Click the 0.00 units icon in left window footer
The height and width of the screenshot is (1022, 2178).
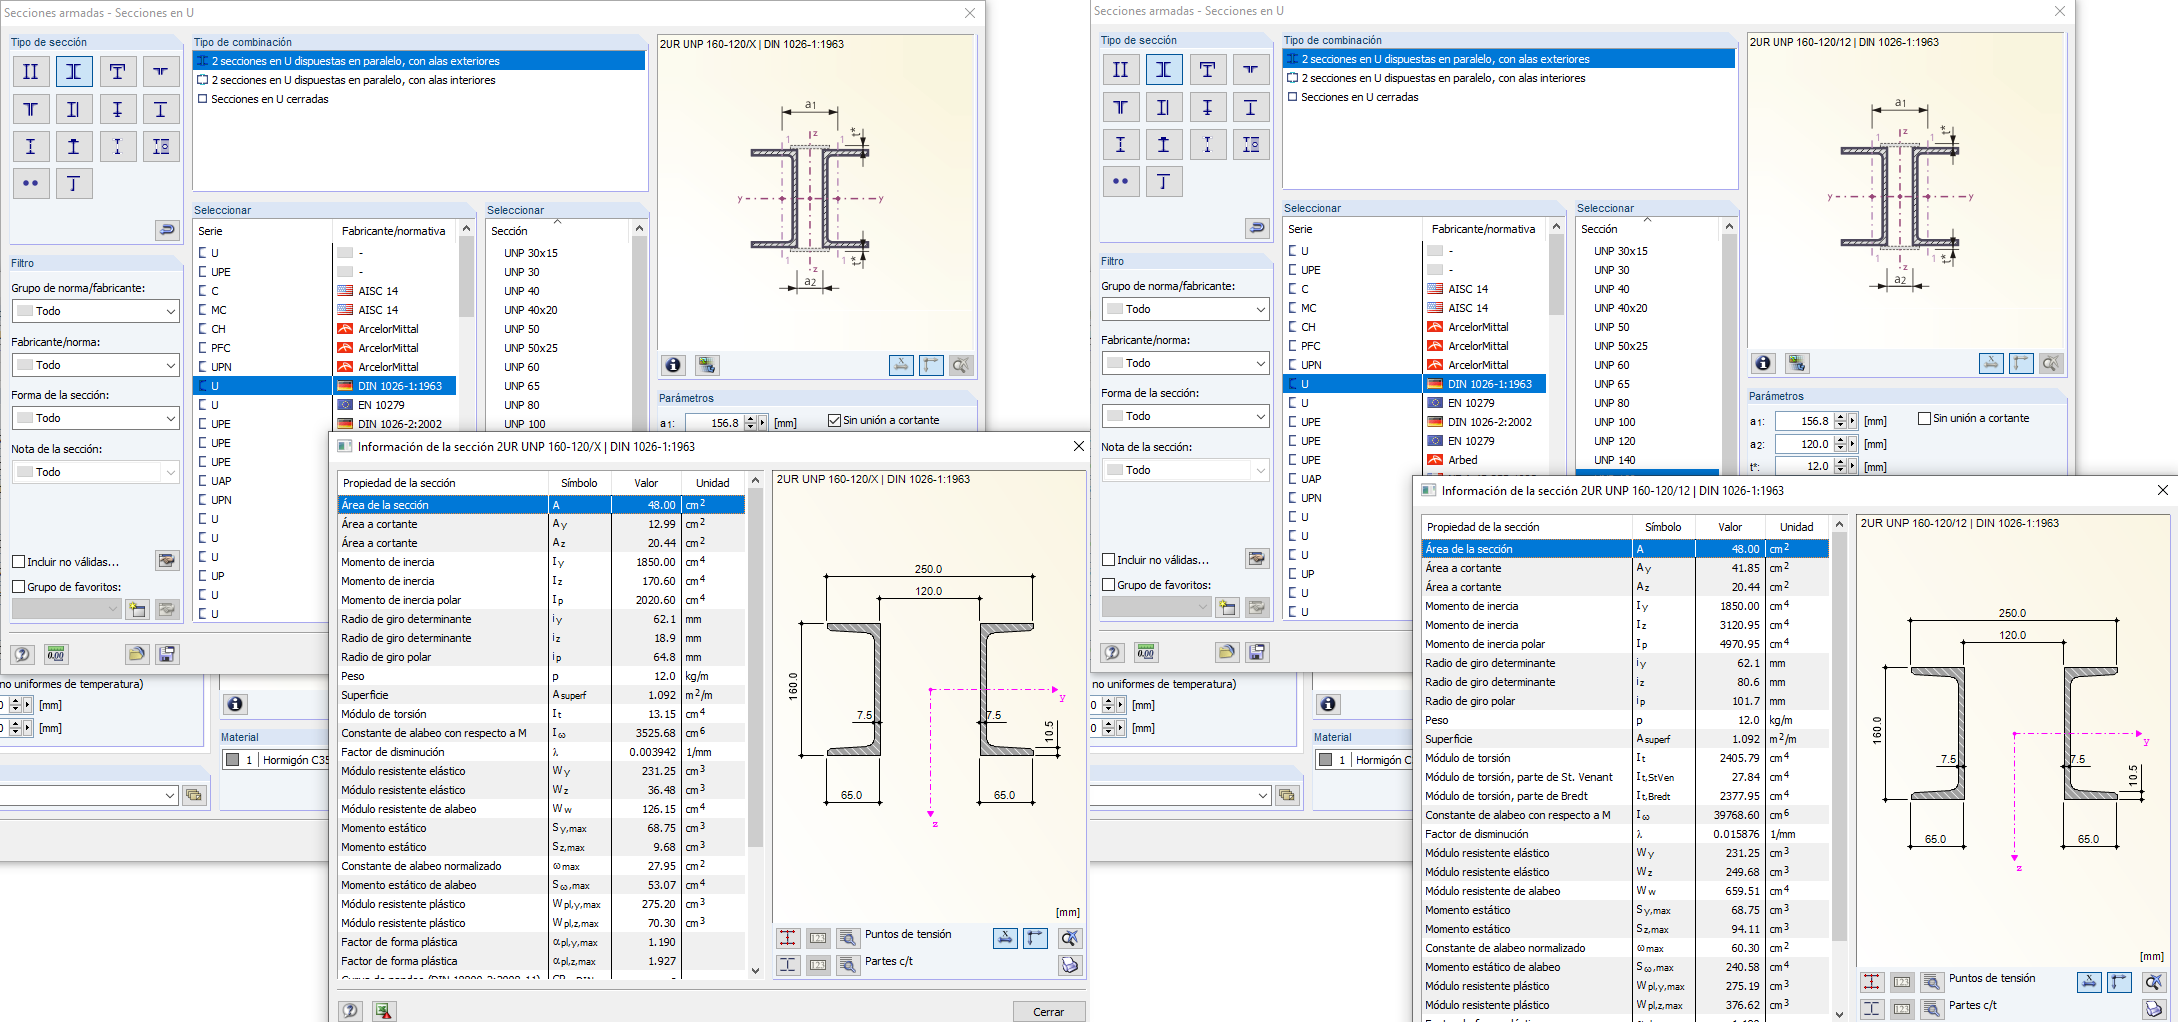(x=56, y=654)
